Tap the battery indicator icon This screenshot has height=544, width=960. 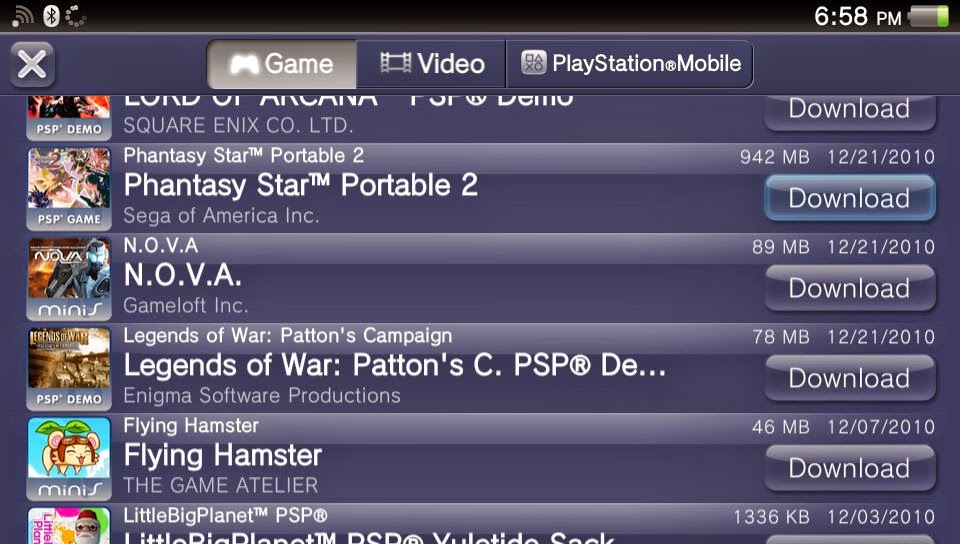click(929, 17)
